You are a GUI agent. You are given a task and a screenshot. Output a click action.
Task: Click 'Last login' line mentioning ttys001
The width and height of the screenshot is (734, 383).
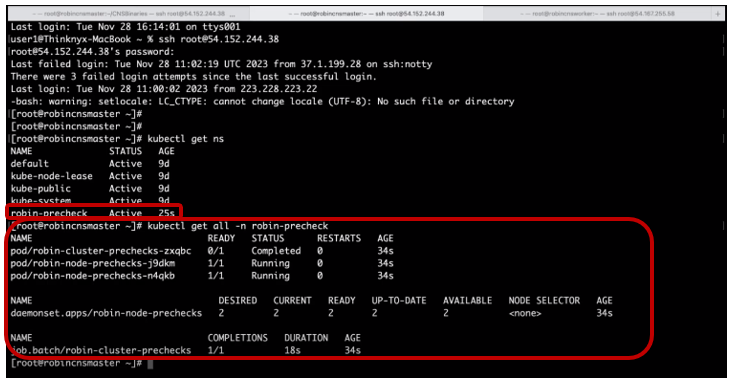tap(125, 27)
